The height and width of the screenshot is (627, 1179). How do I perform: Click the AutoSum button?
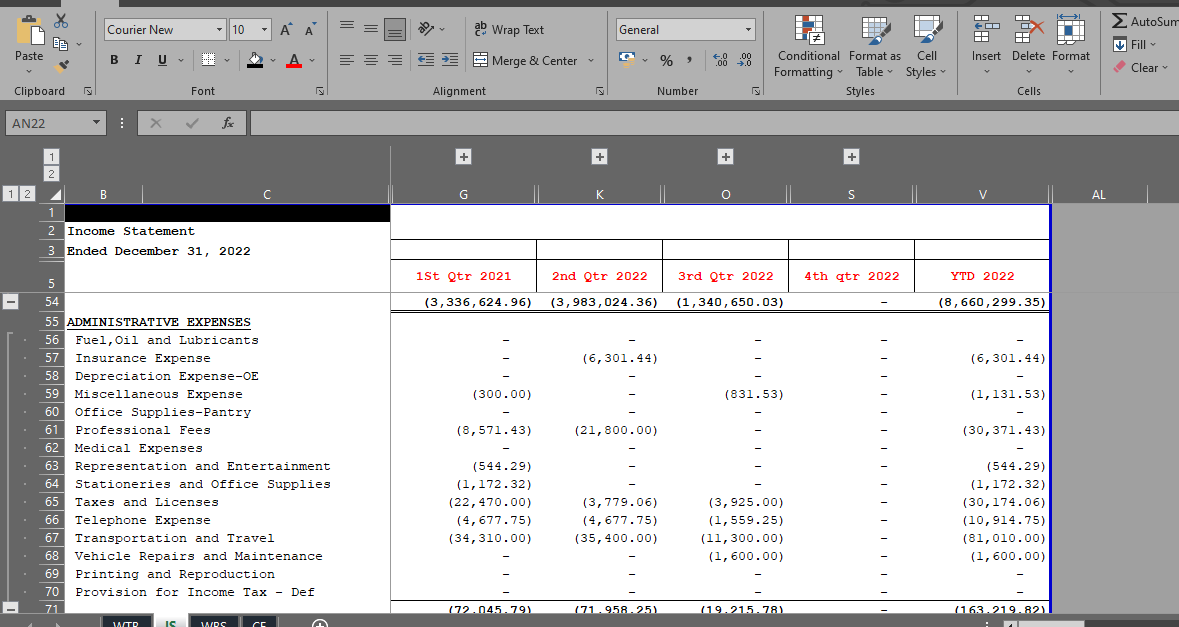click(1144, 21)
